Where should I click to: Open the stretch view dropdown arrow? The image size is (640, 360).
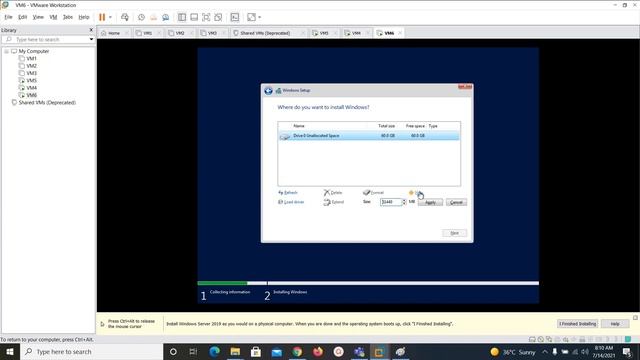pyautogui.click(x=260, y=17)
